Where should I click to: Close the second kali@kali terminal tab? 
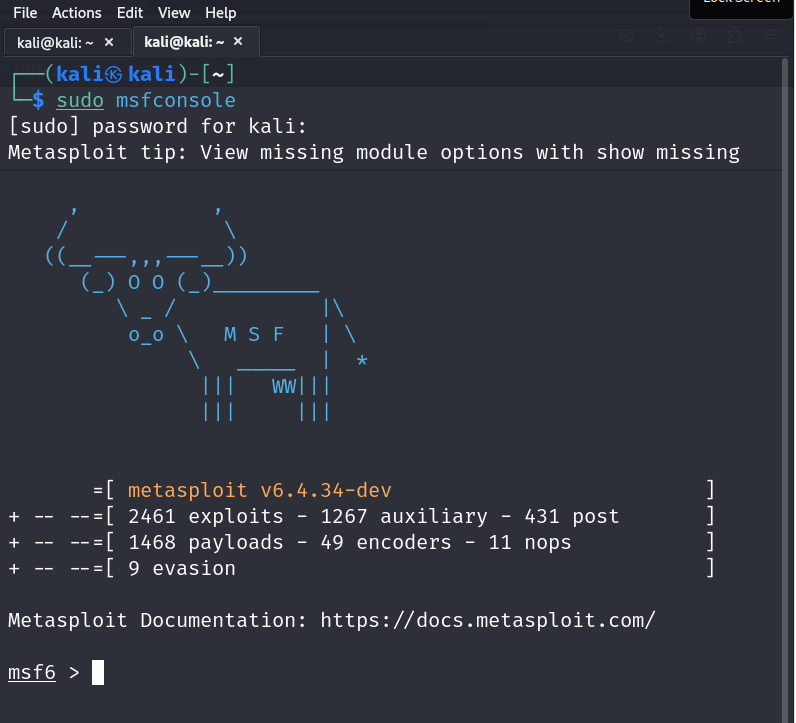click(x=238, y=42)
